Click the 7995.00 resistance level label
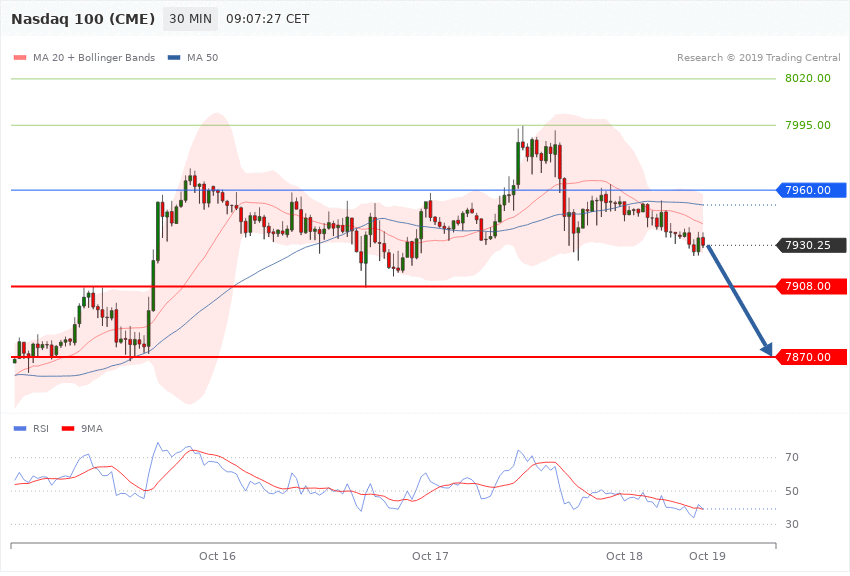This screenshot has width=850, height=576. coord(808,125)
